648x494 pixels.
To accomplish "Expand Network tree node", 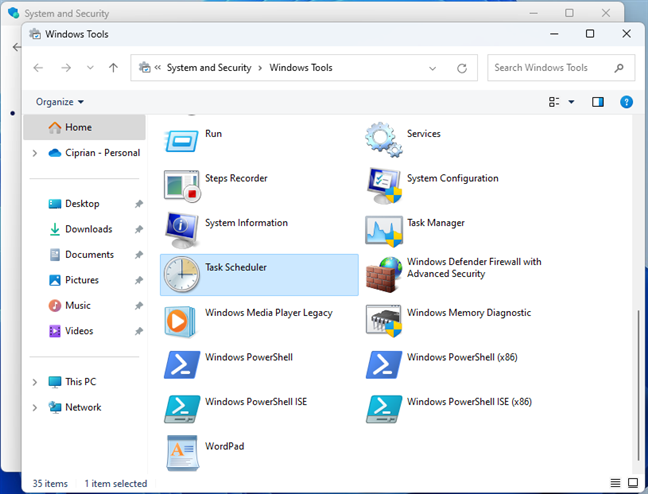I will pos(35,408).
